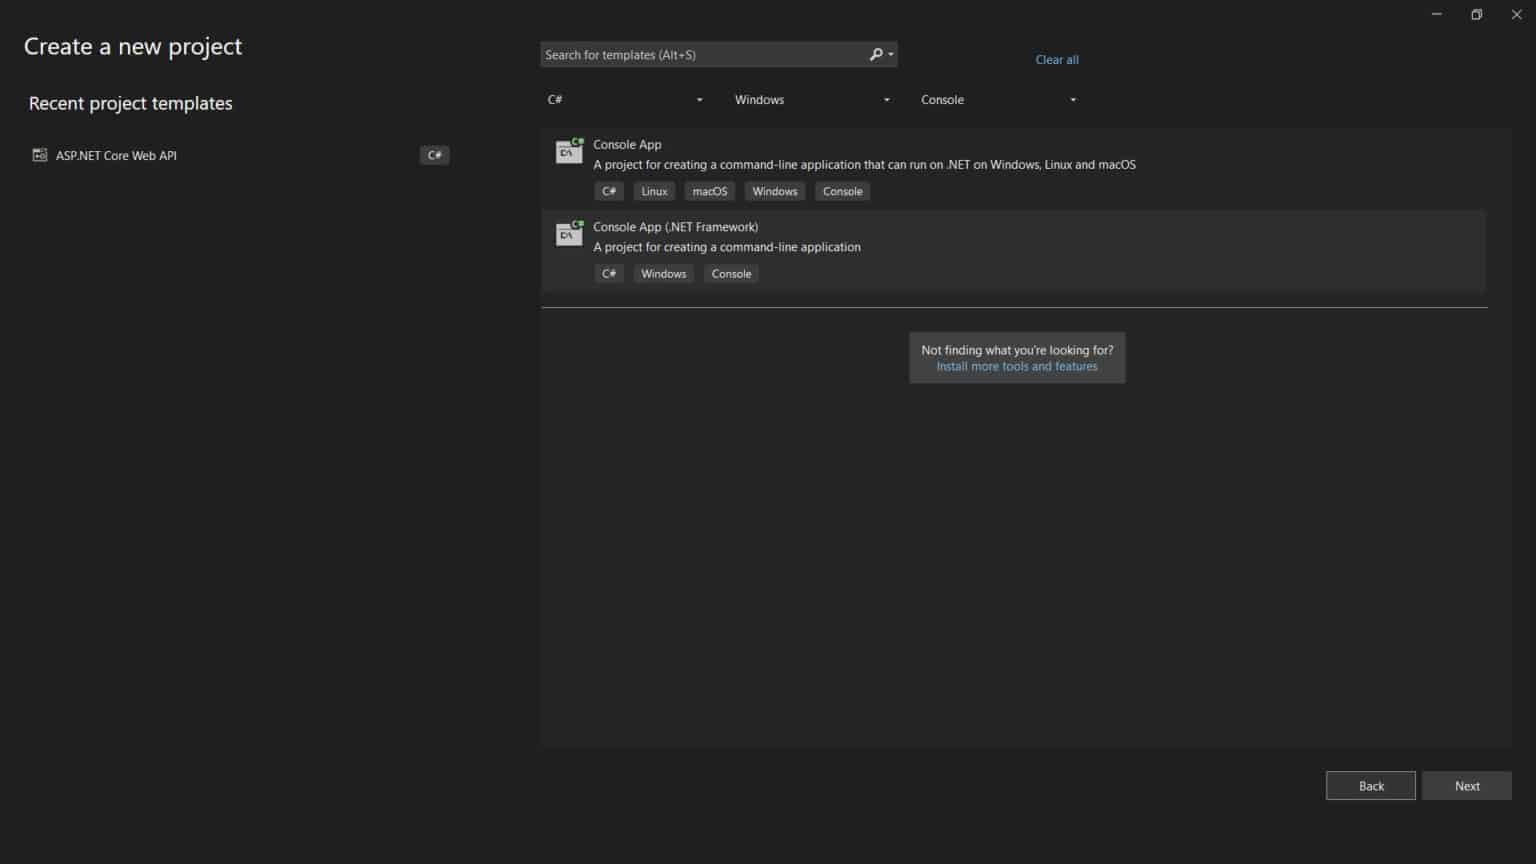Go back with the Back button

(x=1370, y=786)
